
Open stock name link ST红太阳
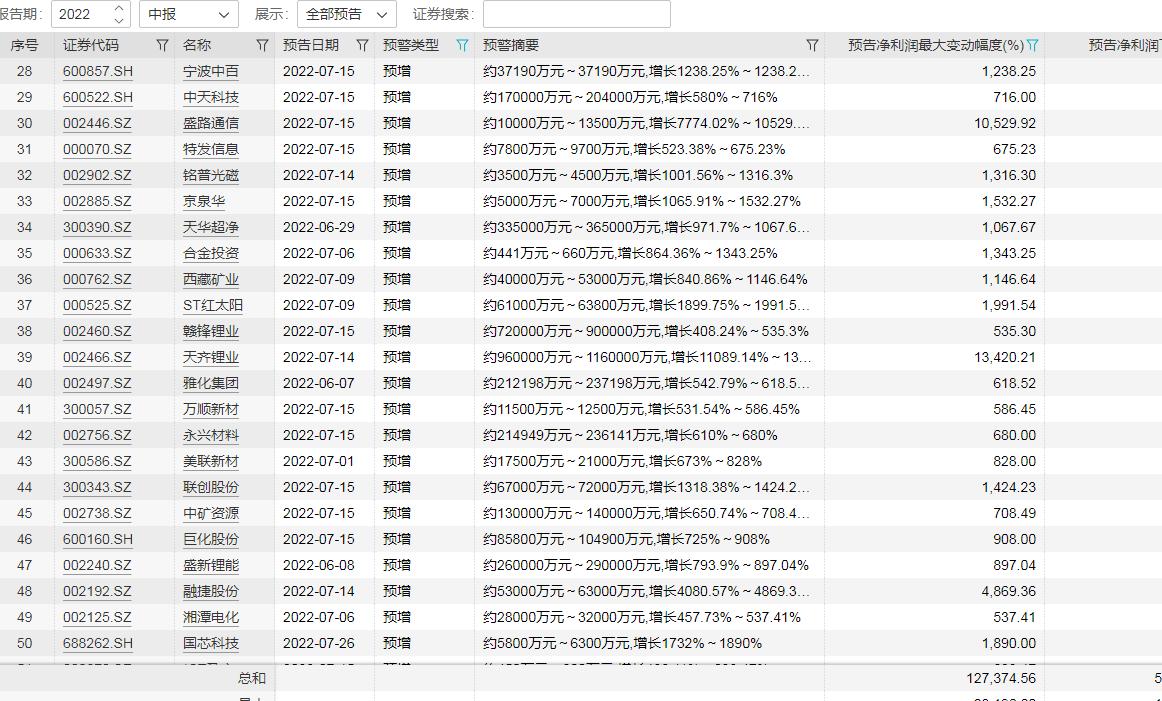pyautogui.click(x=213, y=305)
